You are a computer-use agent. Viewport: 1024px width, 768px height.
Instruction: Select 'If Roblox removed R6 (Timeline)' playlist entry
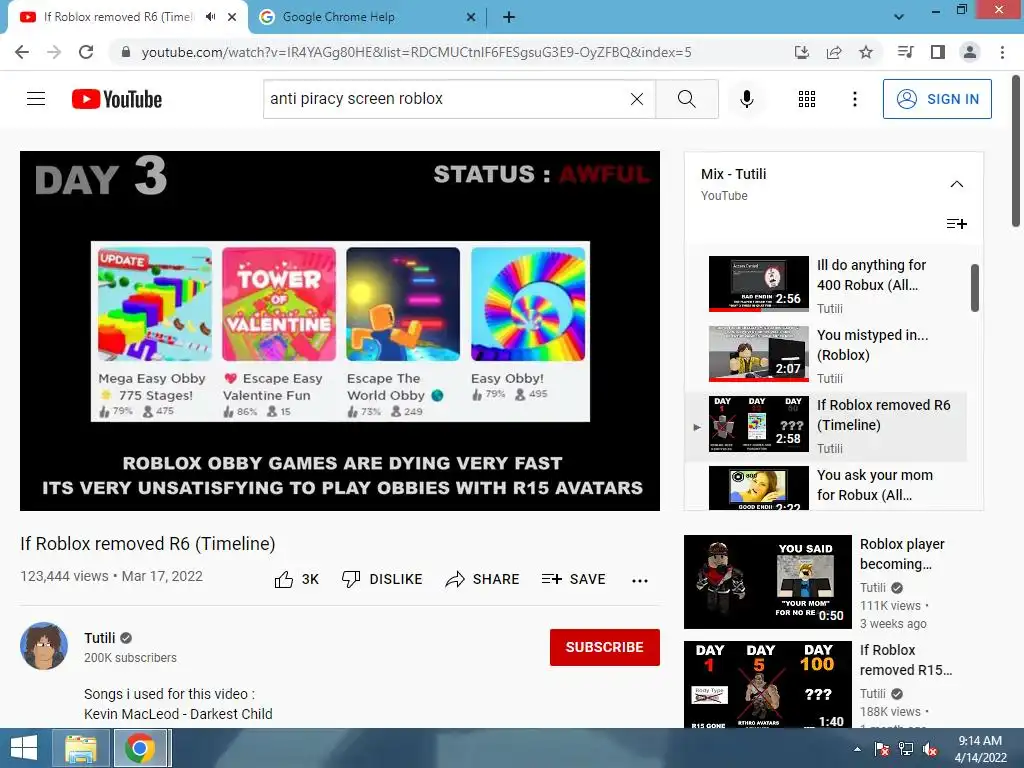[x=826, y=426]
